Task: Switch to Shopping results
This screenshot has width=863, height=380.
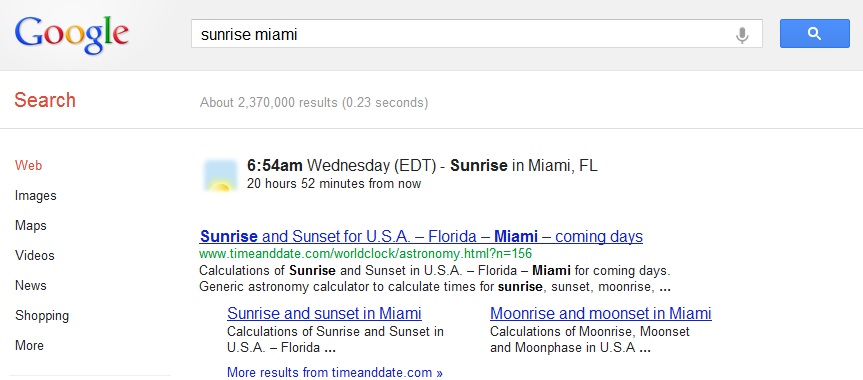Action: click(42, 316)
